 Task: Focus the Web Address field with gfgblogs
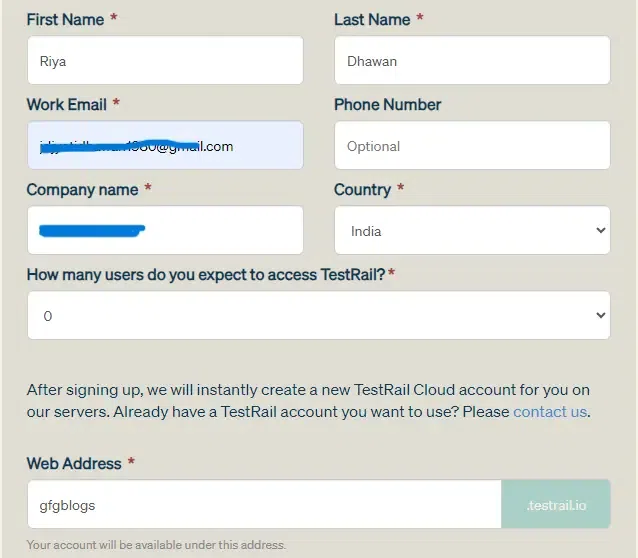(x=264, y=505)
